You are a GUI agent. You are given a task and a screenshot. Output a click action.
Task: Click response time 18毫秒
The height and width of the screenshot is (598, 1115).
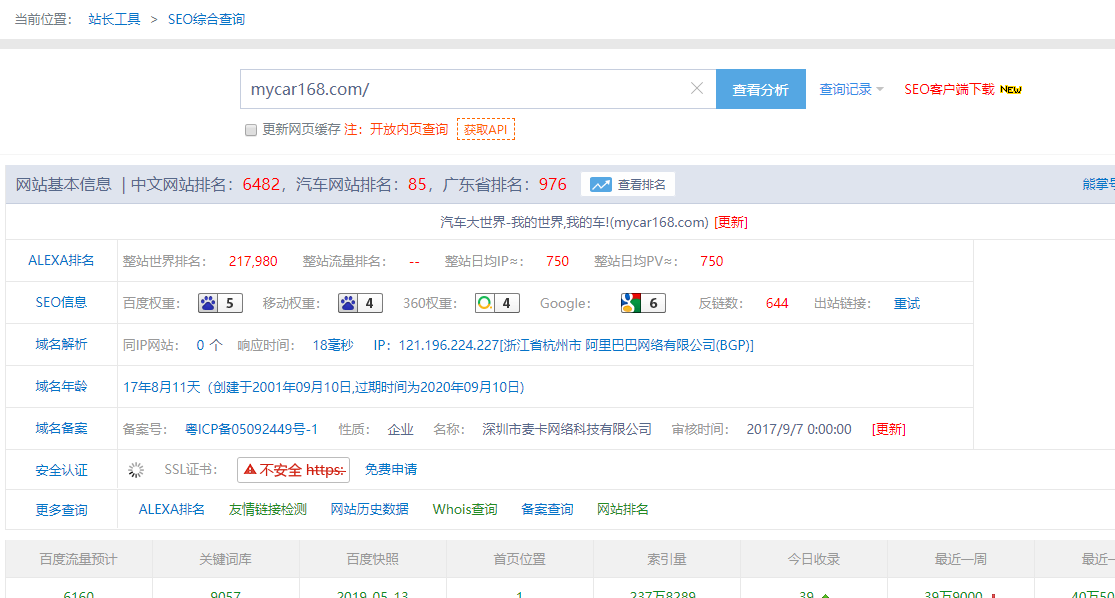coord(333,345)
